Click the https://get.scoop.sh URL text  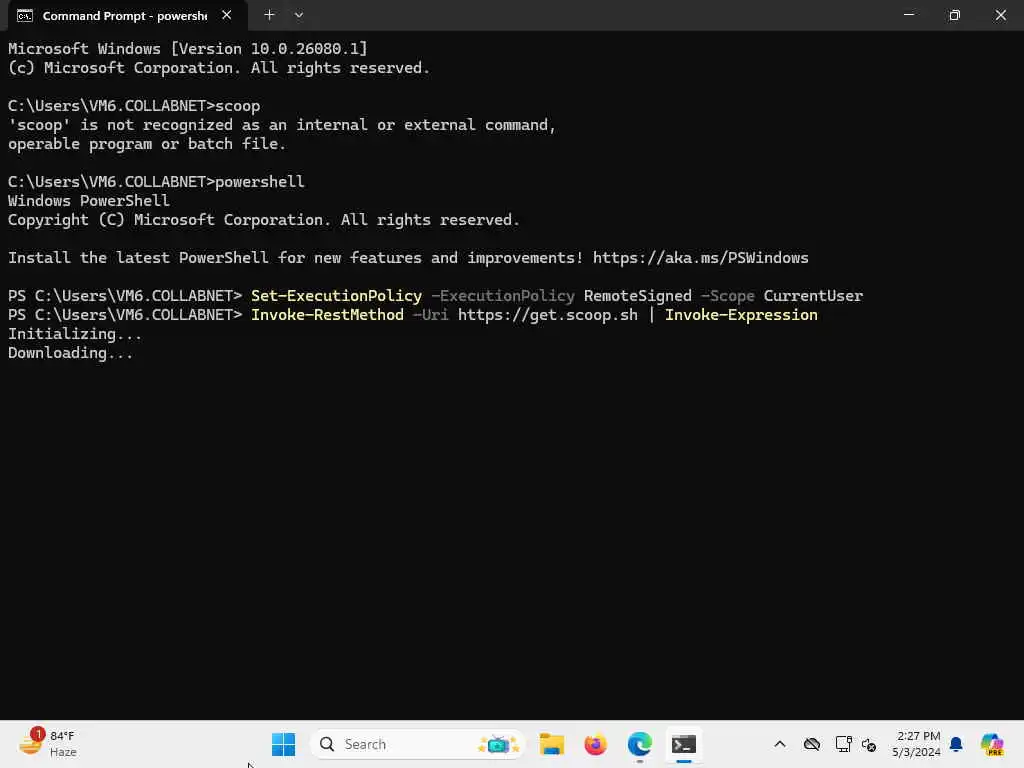(547, 315)
